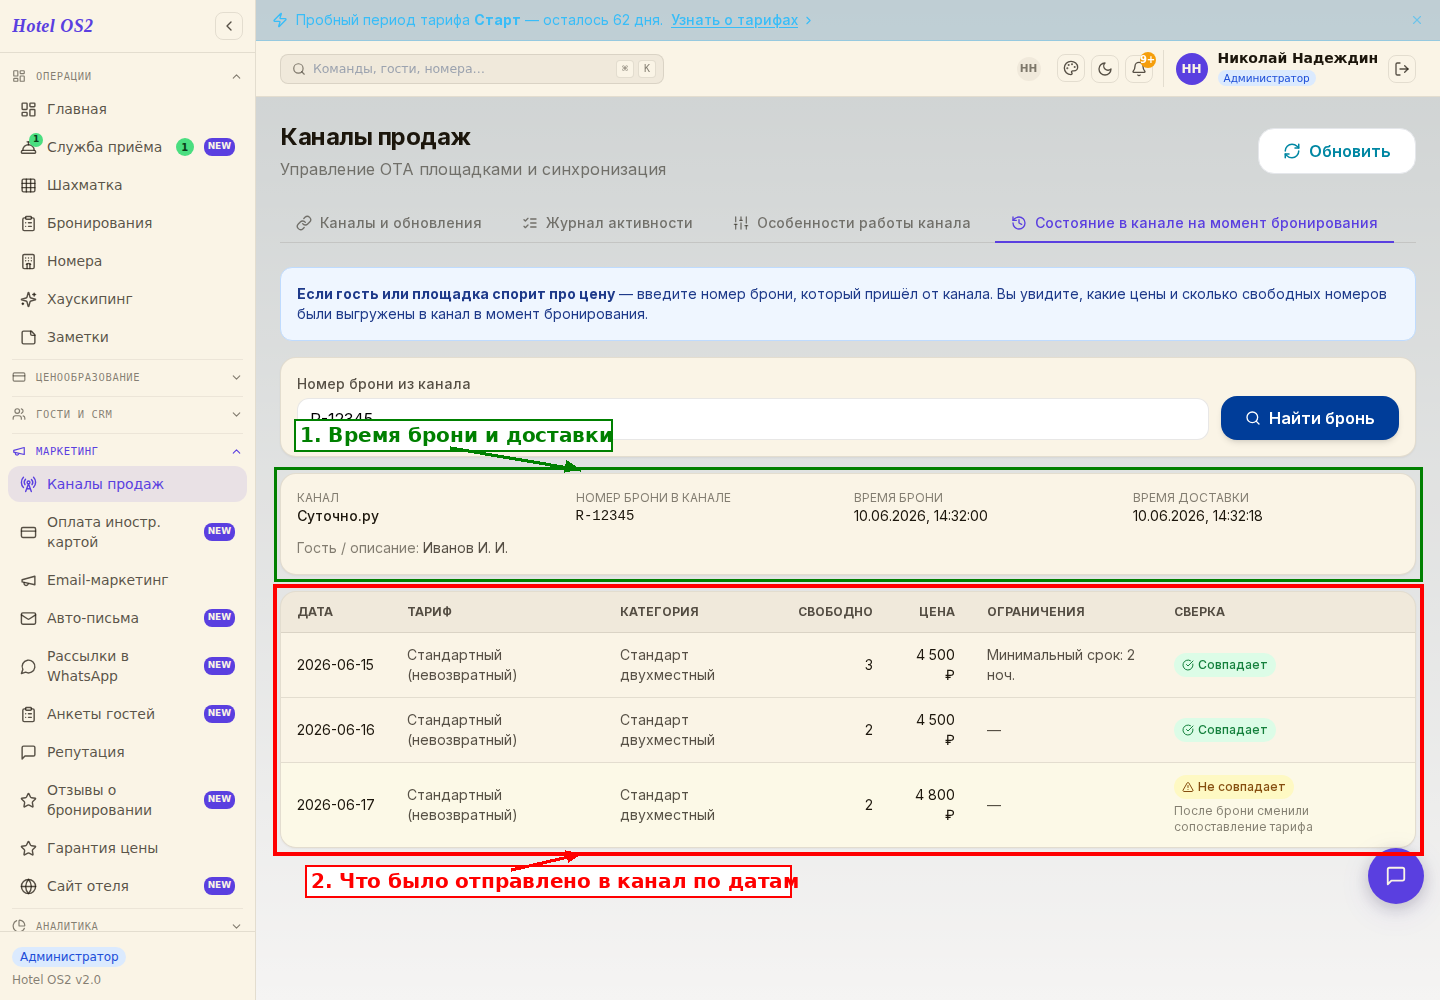
Task: Click the HH user avatar
Action: click(x=1191, y=69)
